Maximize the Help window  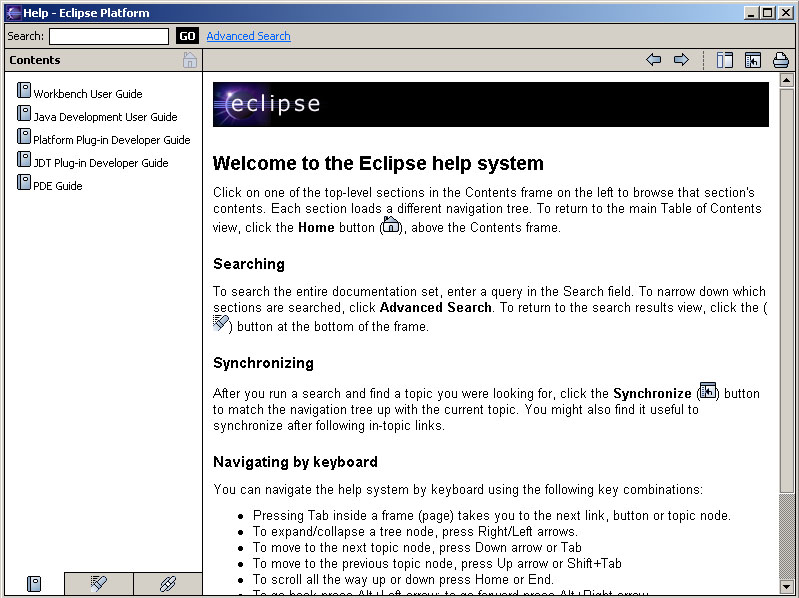(x=768, y=13)
